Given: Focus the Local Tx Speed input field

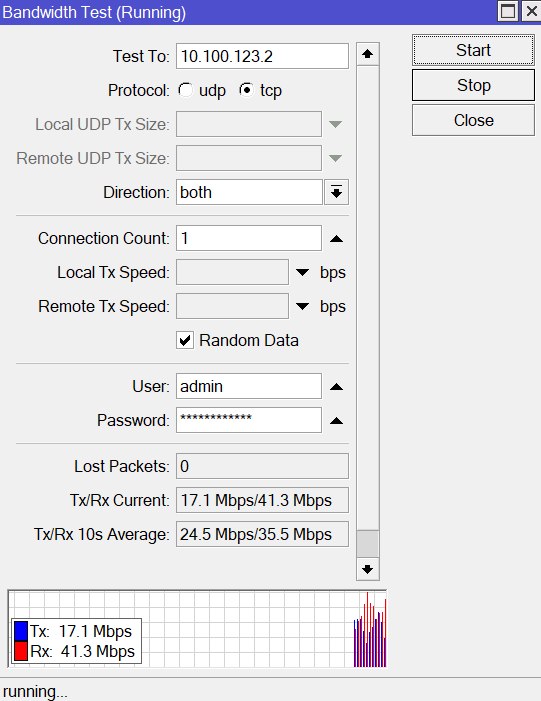Looking at the screenshot, I should [232, 272].
